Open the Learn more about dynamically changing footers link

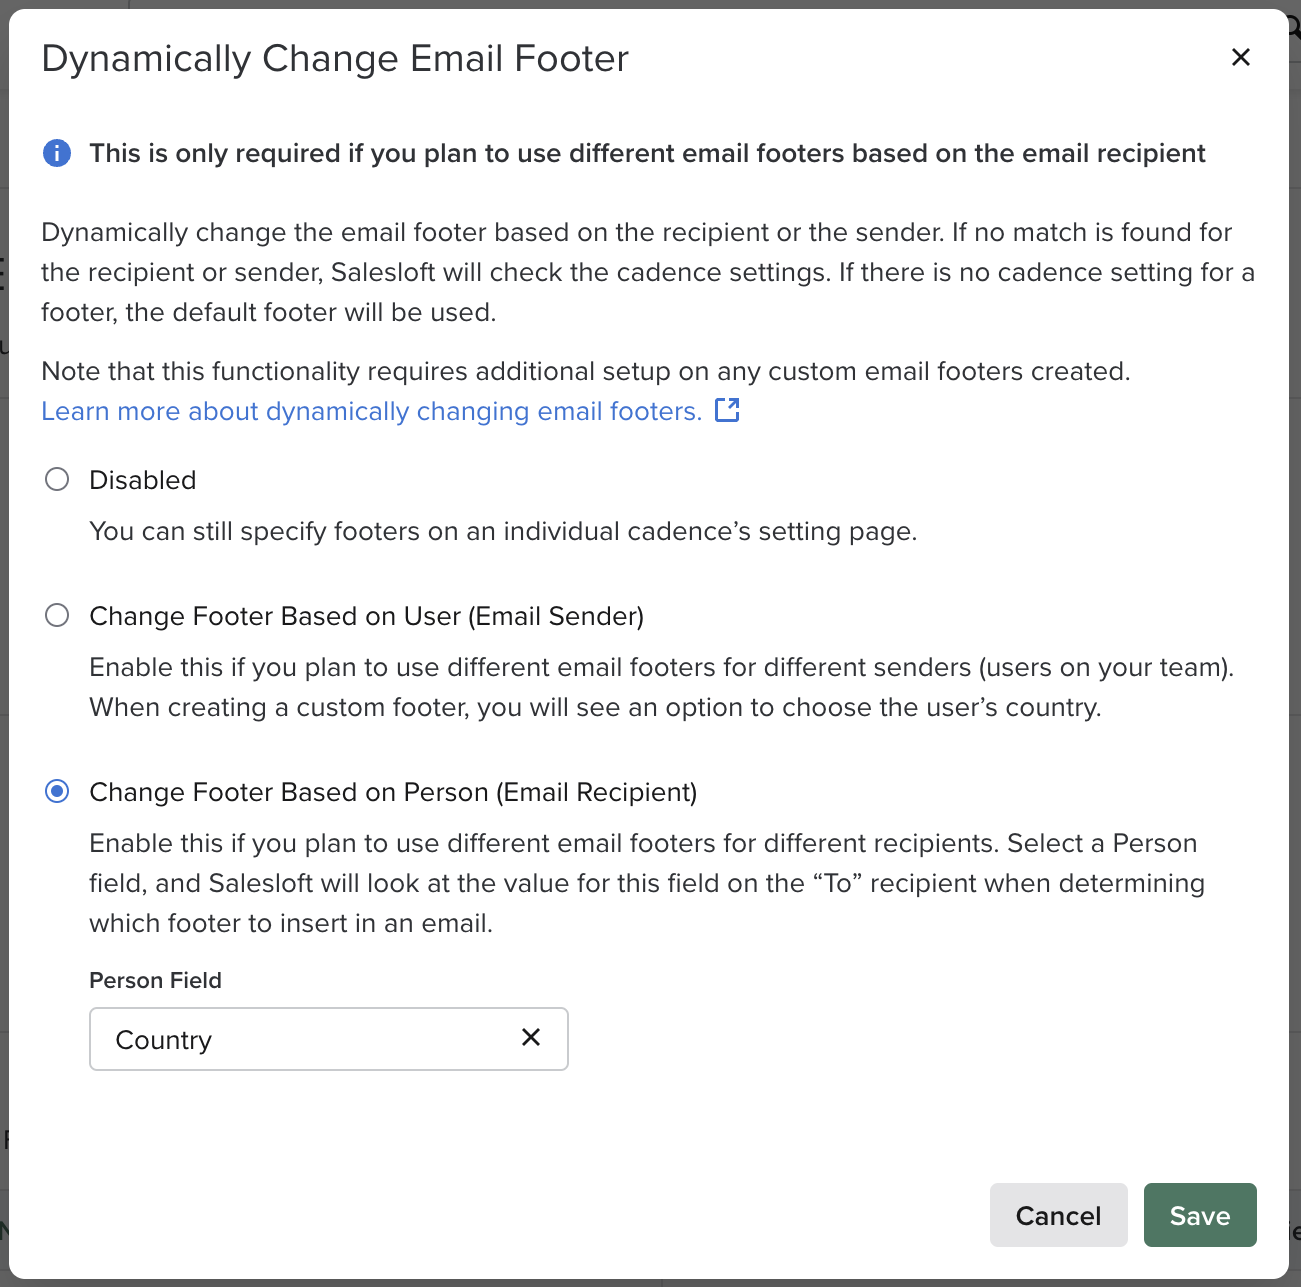(371, 411)
